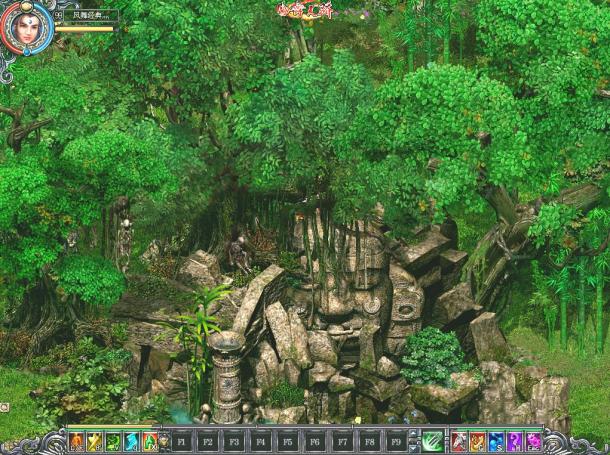Click the golden orb above the portrait
The width and height of the screenshot is (610, 455).
pos(26,5)
